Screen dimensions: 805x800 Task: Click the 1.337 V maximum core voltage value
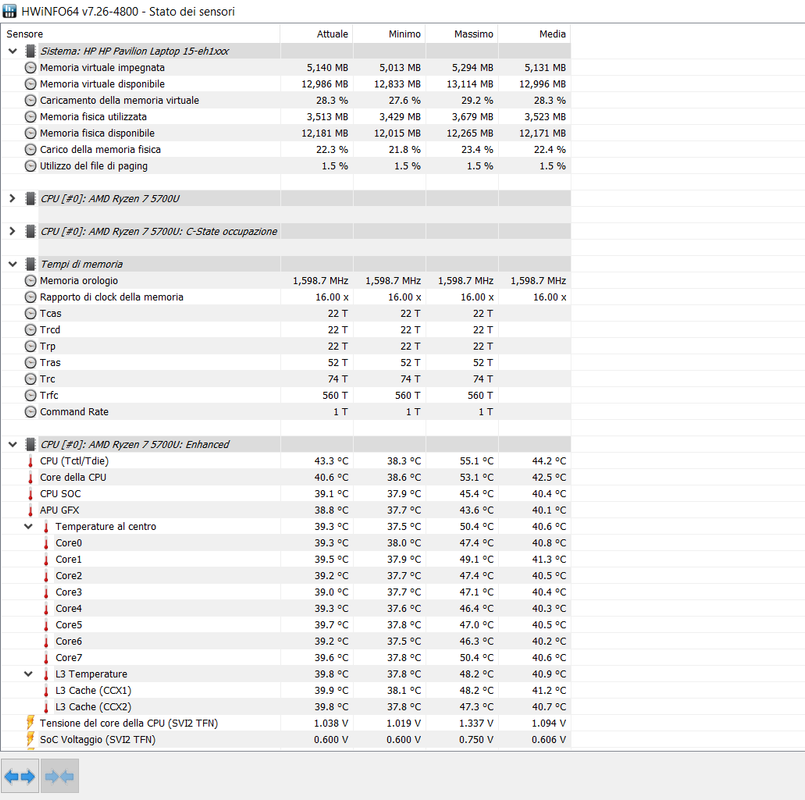[476, 723]
